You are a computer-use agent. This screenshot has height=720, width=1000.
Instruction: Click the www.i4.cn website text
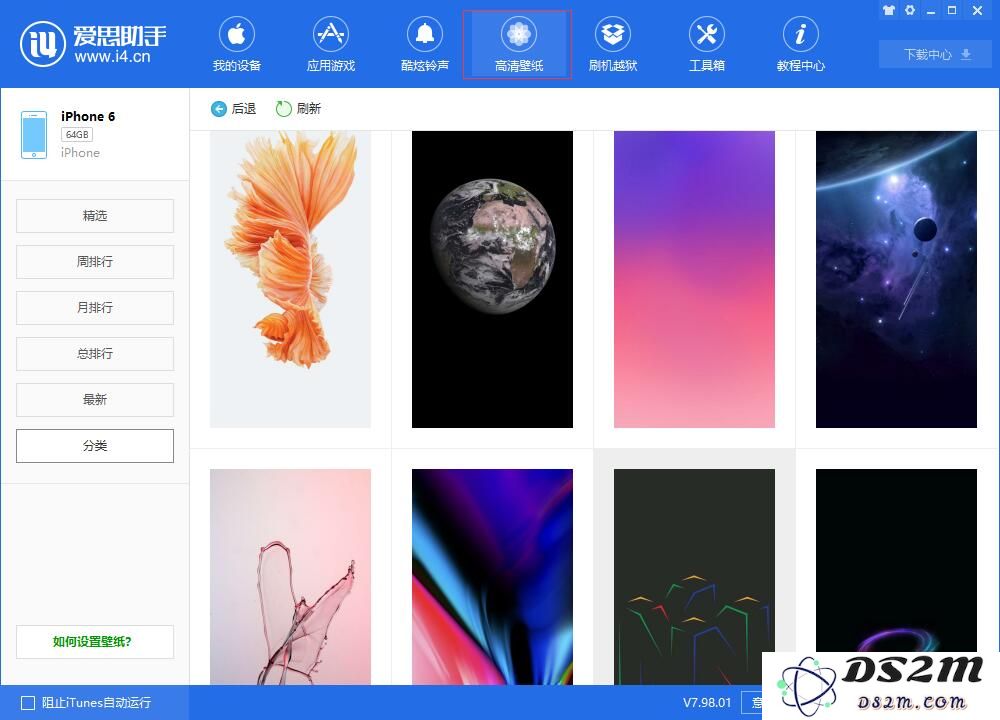112,57
